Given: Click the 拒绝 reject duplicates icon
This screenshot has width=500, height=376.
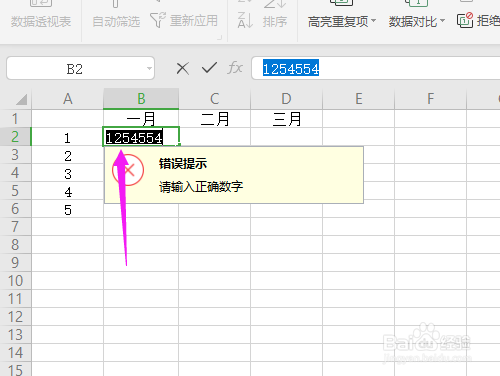Looking at the screenshot, I should tap(465, 20).
